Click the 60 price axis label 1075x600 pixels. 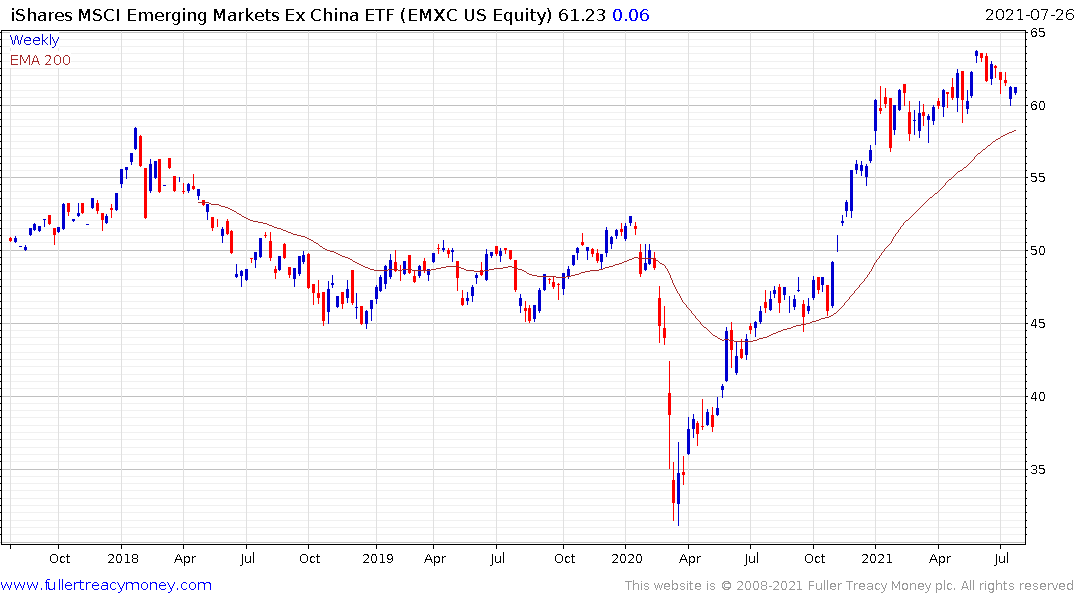(x=1037, y=106)
